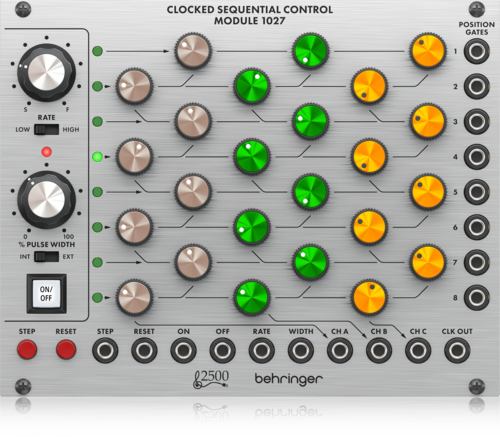Hit the red STEP push button
This screenshot has width=500, height=437.
(27, 349)
